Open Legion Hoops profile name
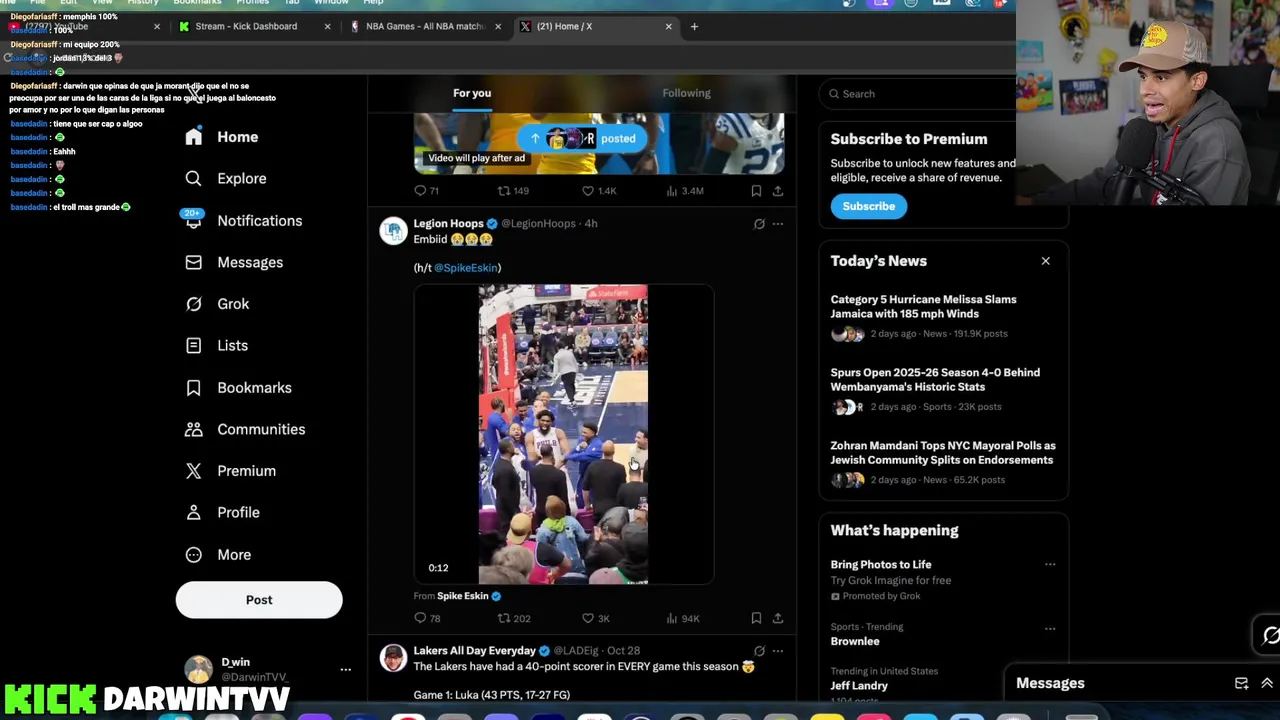 pos(448,224)
